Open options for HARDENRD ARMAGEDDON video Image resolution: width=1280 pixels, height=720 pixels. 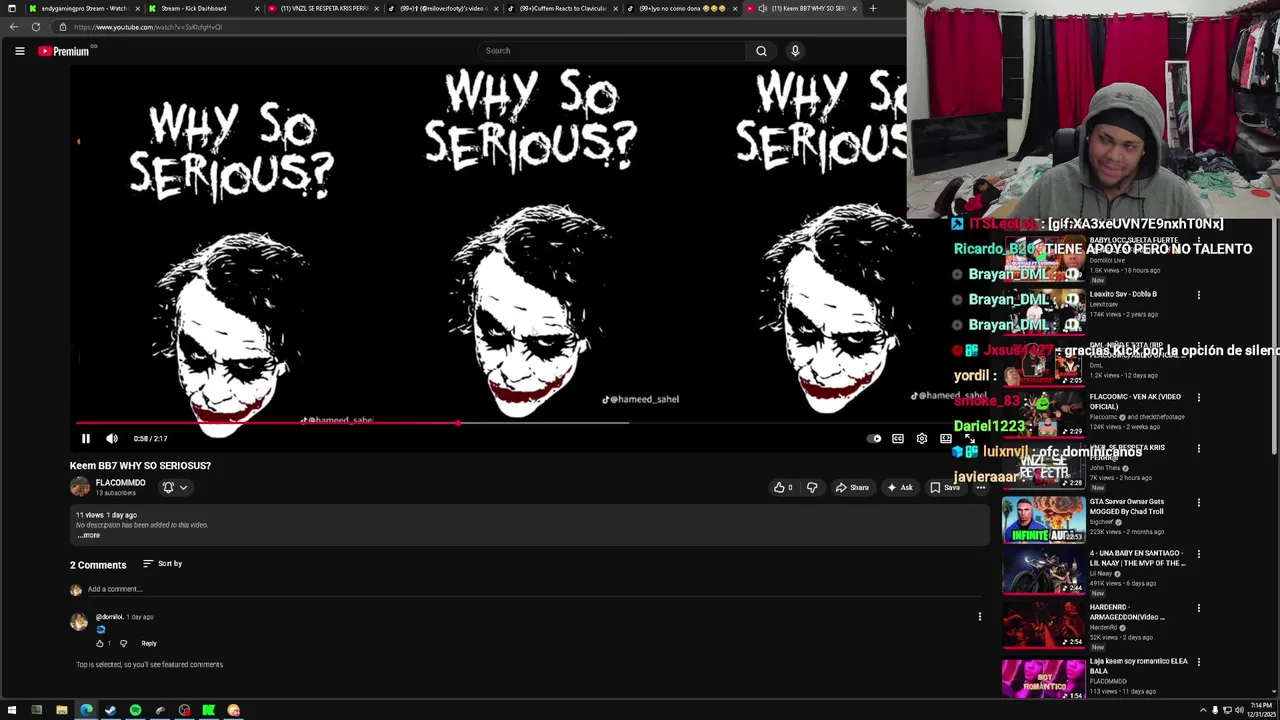(1199, 608)
